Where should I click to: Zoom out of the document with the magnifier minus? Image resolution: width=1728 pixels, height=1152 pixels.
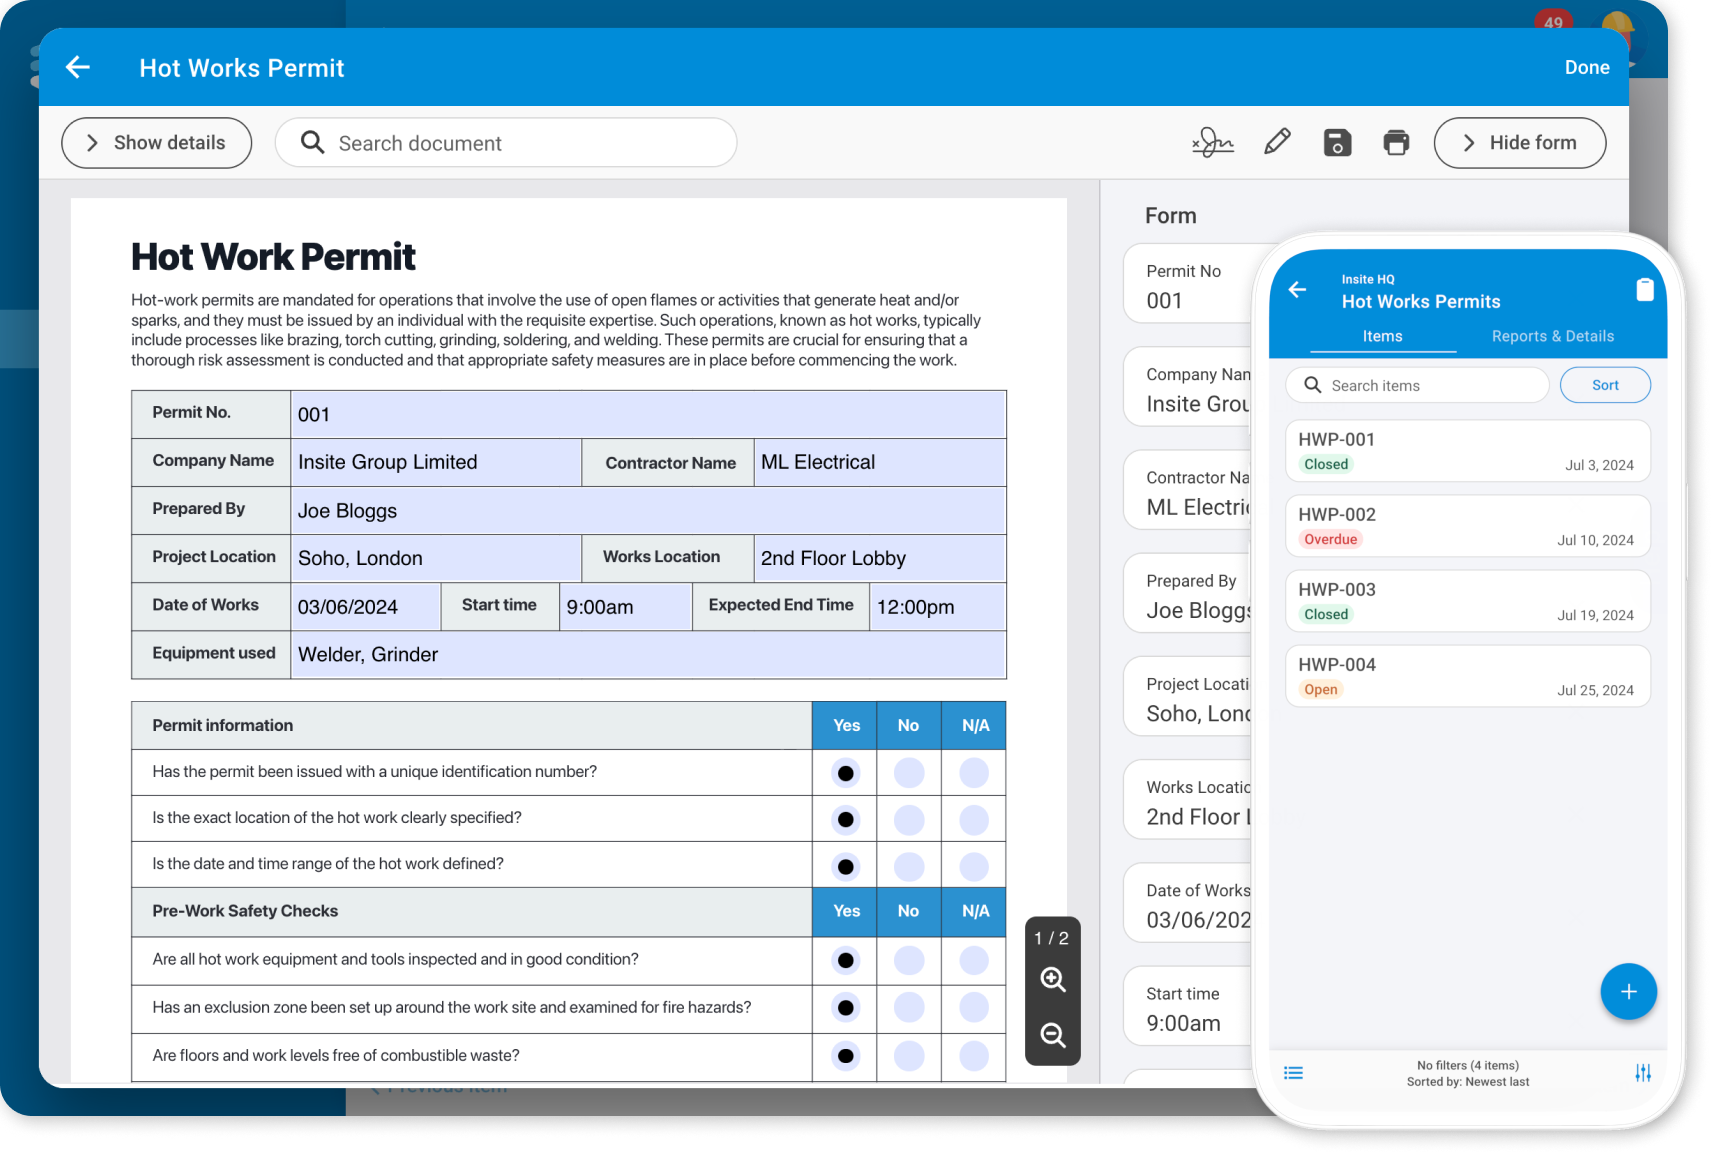pos(1052,1036)
